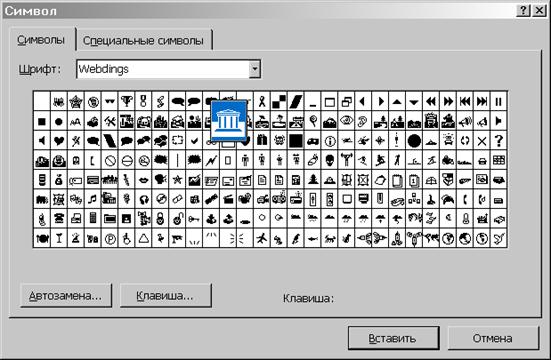Select the check mark symbol

[x=194, y=141]
